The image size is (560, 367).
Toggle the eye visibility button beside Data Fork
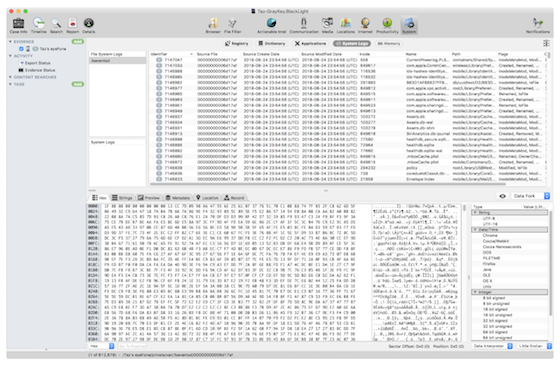(x=502, y=196)
